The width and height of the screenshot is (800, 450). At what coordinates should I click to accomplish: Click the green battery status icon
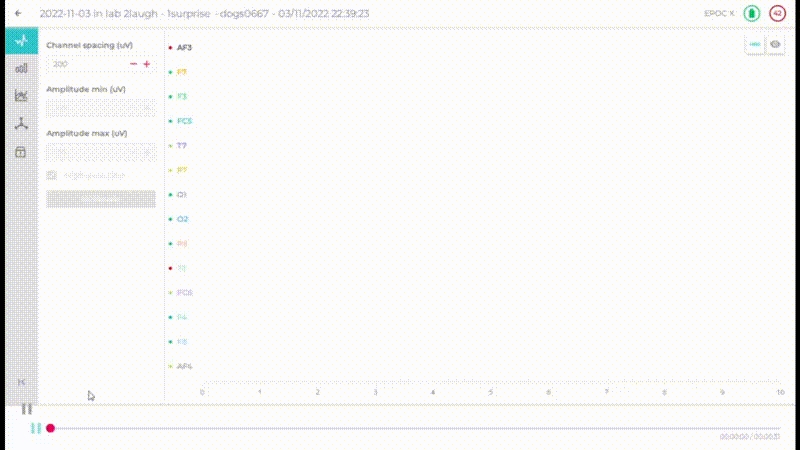[x=751, y=14]
